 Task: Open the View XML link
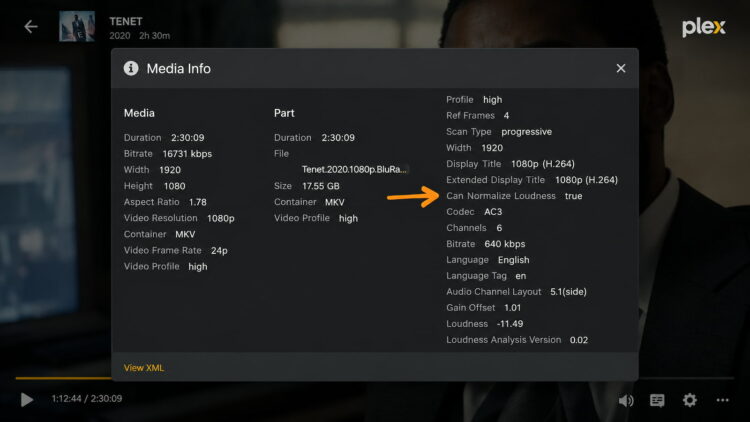click(143, 368)
